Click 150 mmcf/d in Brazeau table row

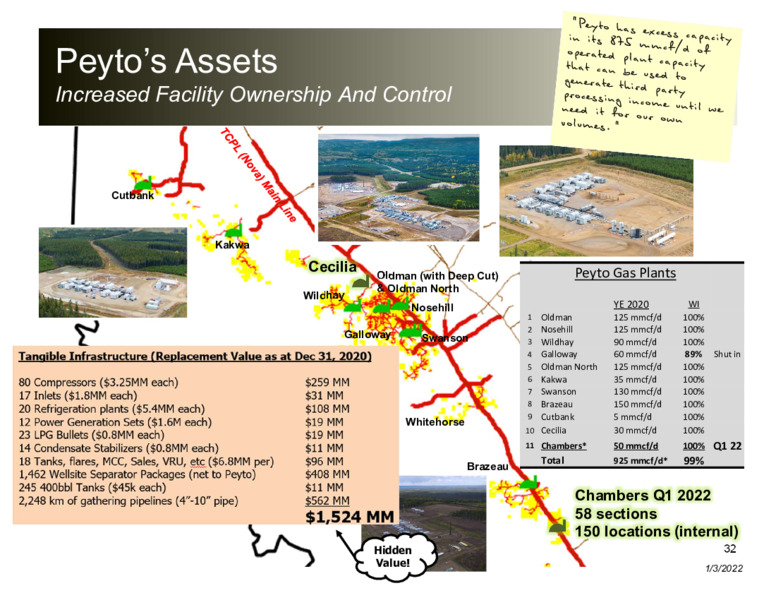pos(637,404)
